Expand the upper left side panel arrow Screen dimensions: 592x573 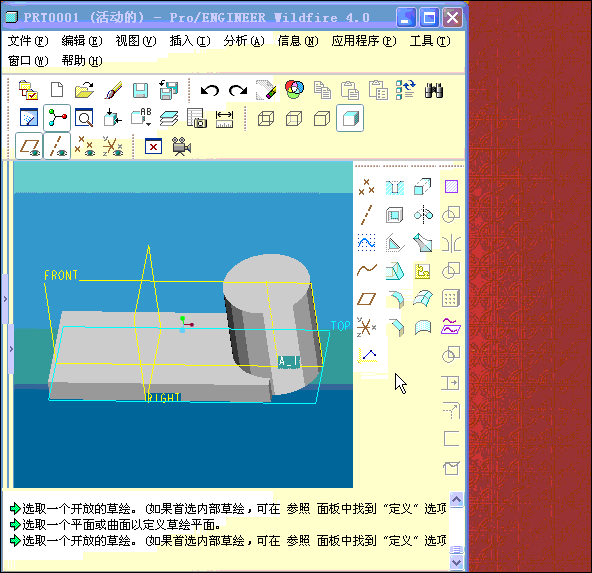[x=5, y=299]
